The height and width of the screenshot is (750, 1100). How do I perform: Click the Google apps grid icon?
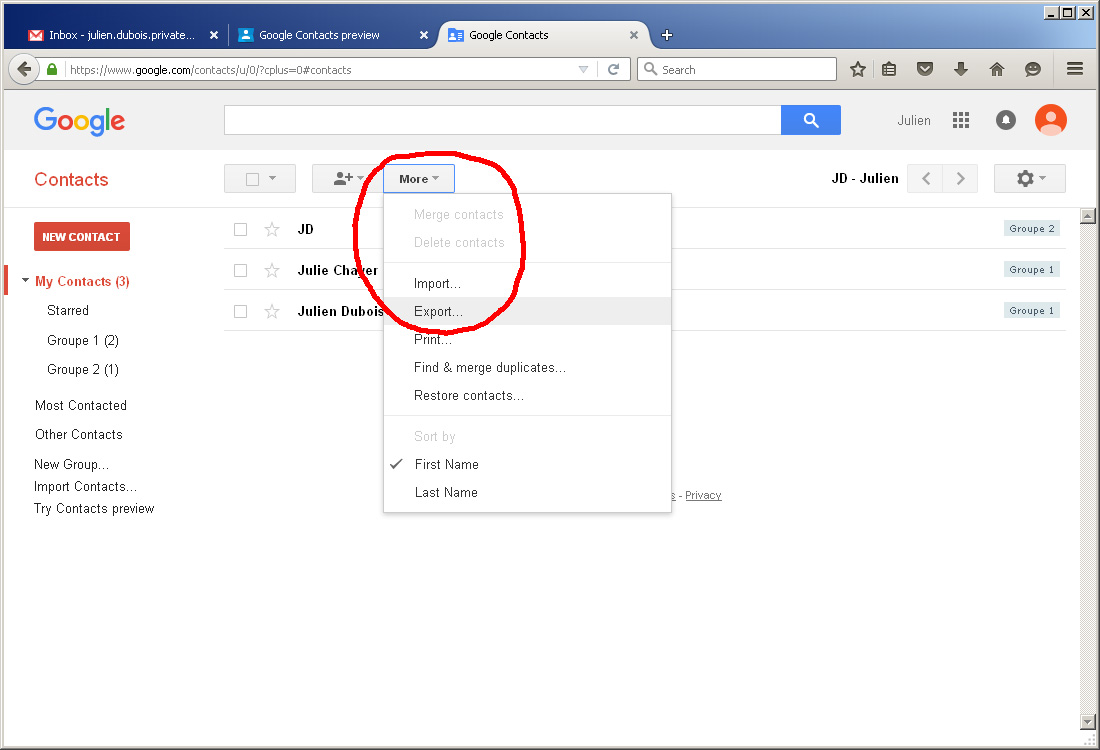click(961, 120)
